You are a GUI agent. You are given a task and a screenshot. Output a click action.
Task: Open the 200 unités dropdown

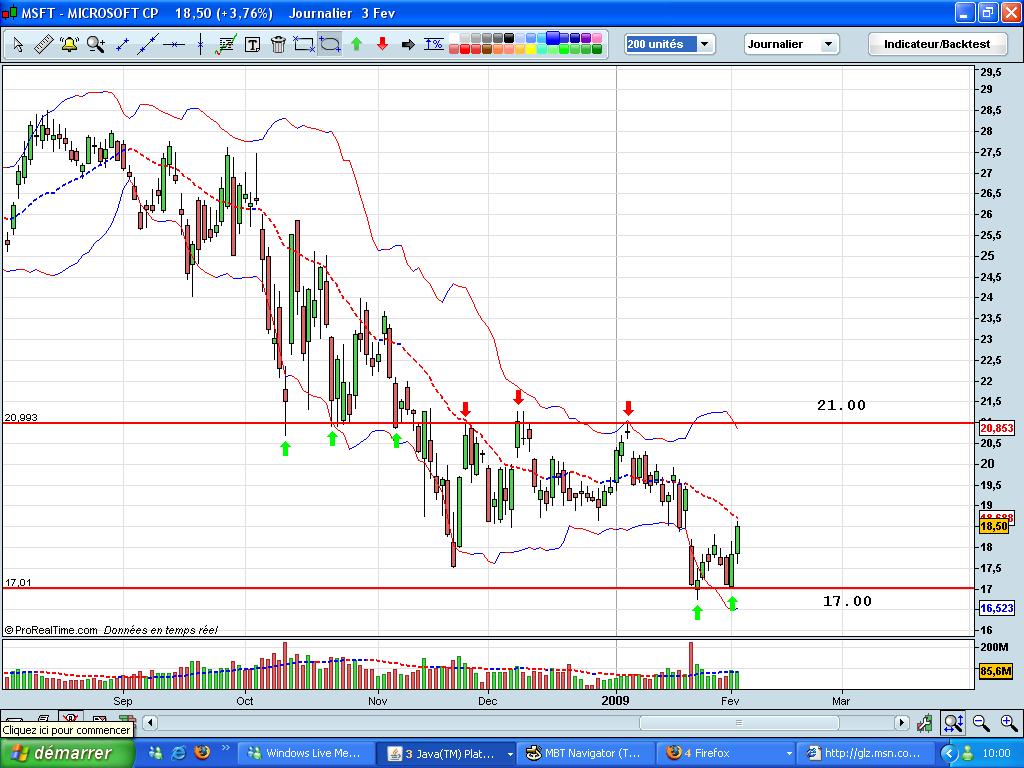click(669, 44)
